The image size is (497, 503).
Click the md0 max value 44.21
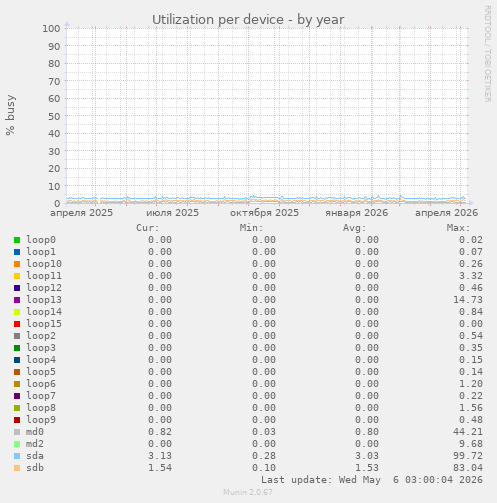pos(468,432)
